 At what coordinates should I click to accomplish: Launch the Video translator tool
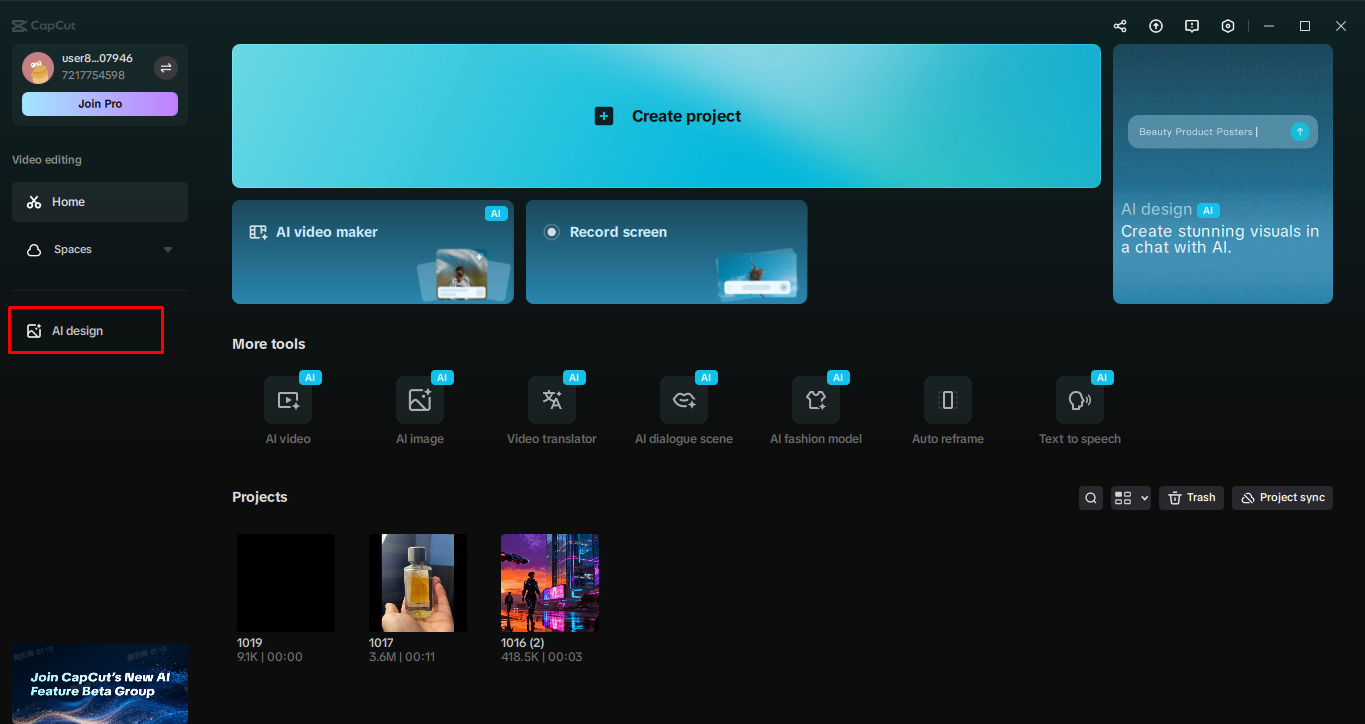[552, 400]
